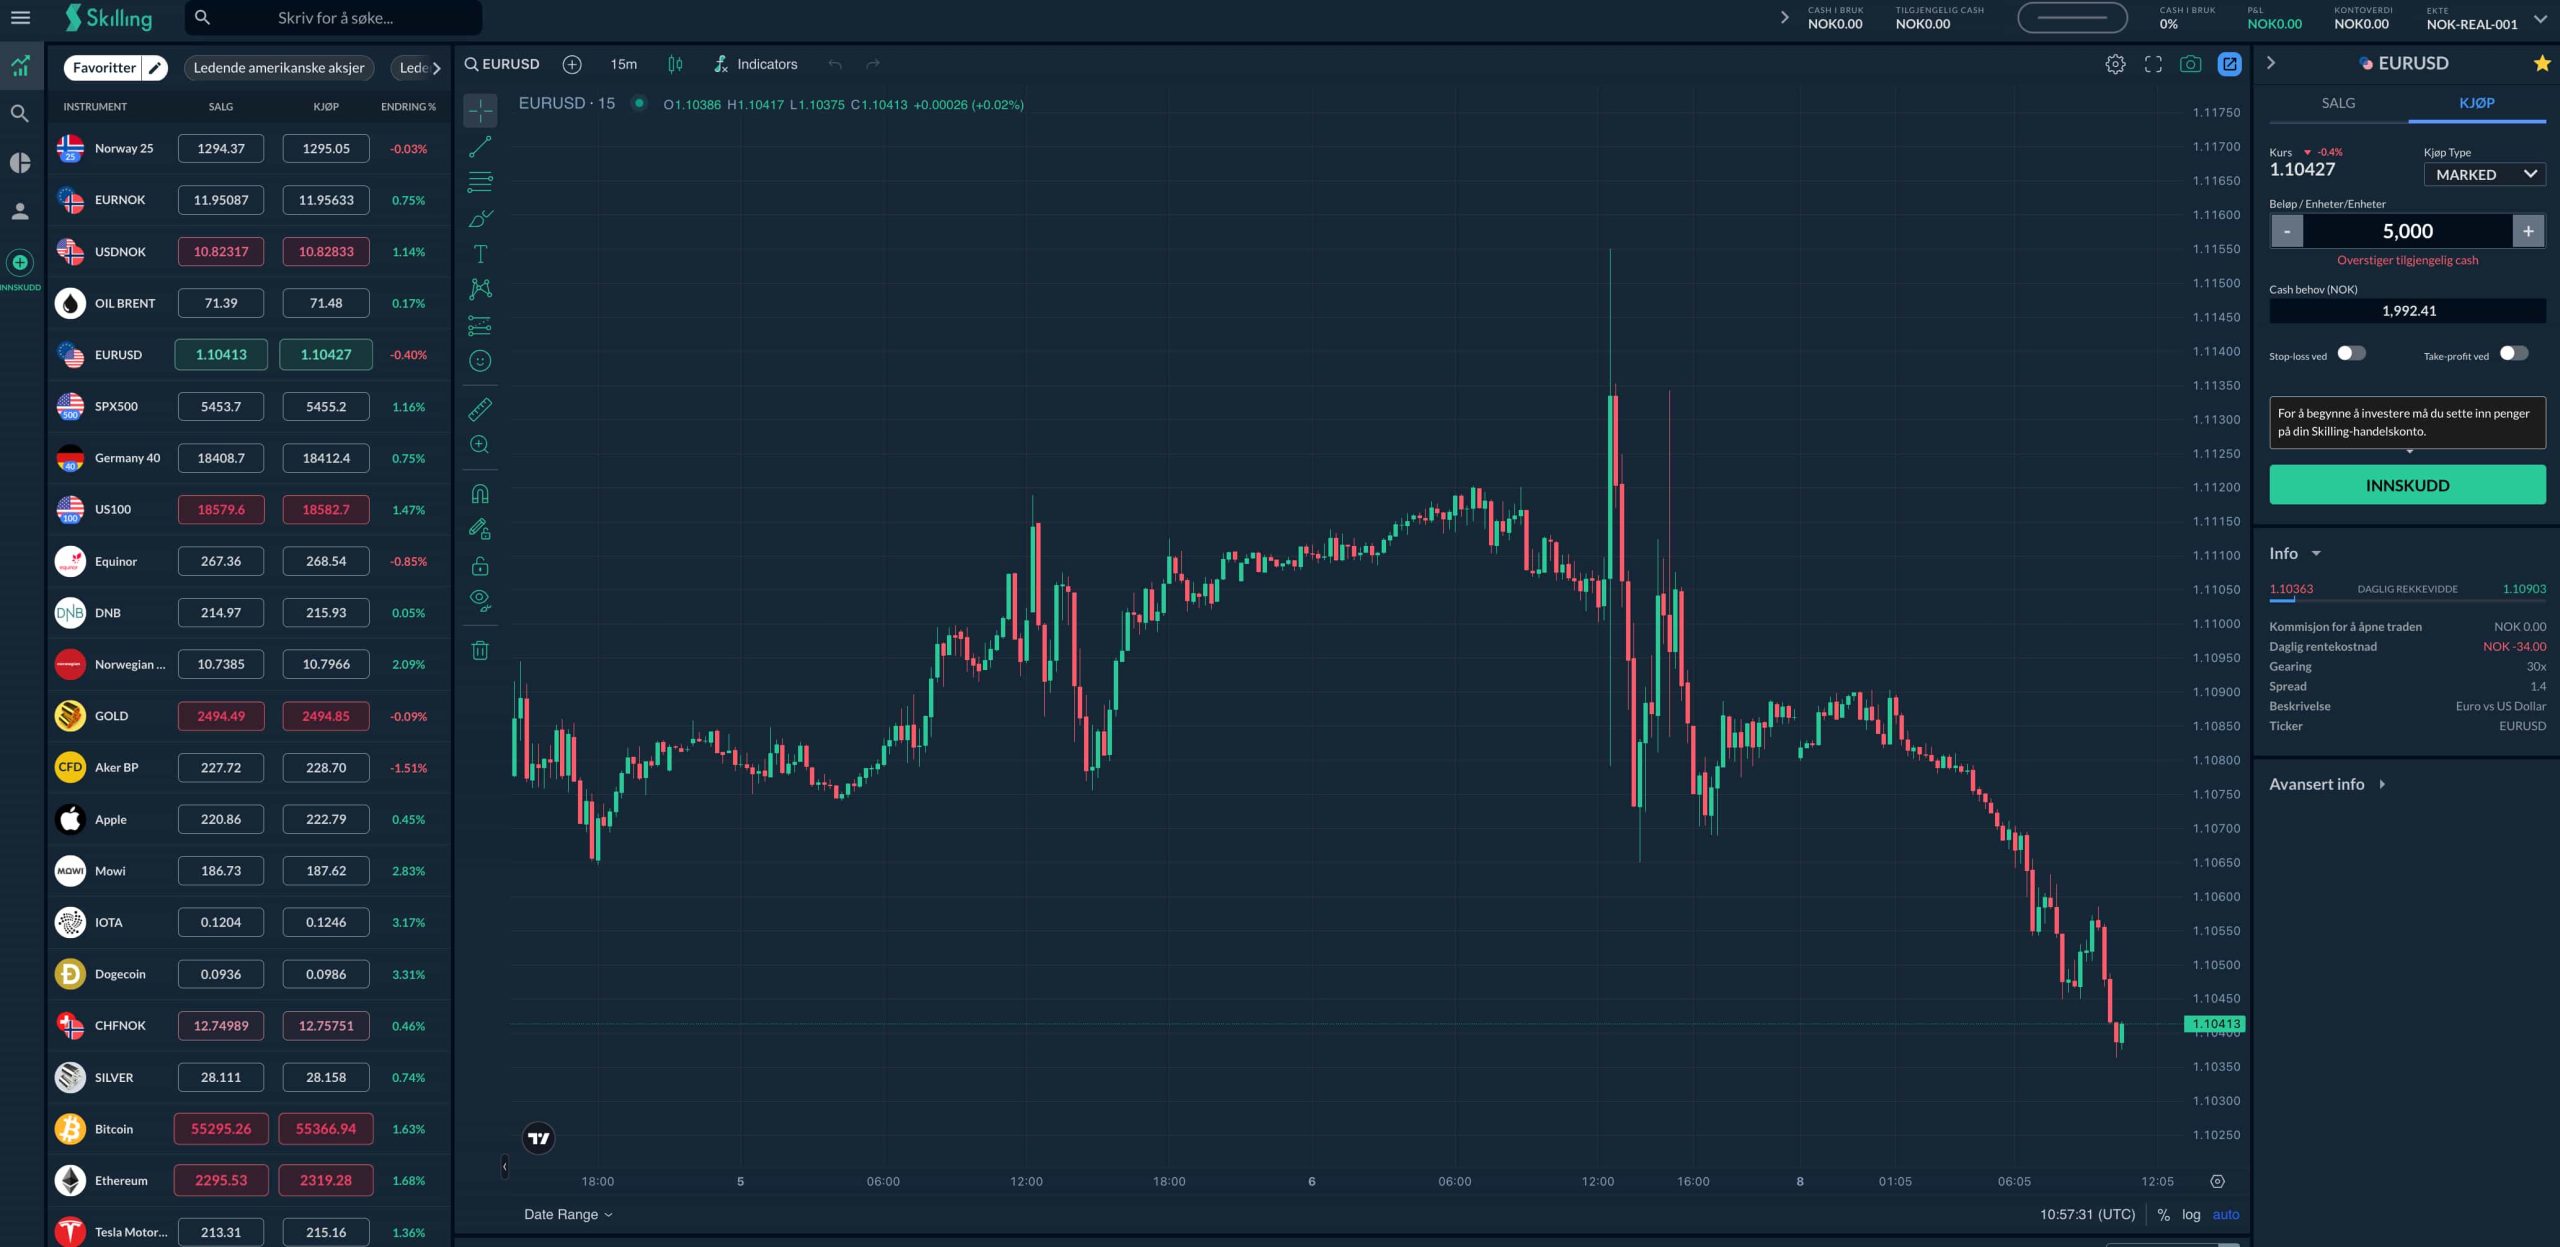The image size is (2560, 1247).
Task: Click the Indicators button on toolbar
Action: 754,64
